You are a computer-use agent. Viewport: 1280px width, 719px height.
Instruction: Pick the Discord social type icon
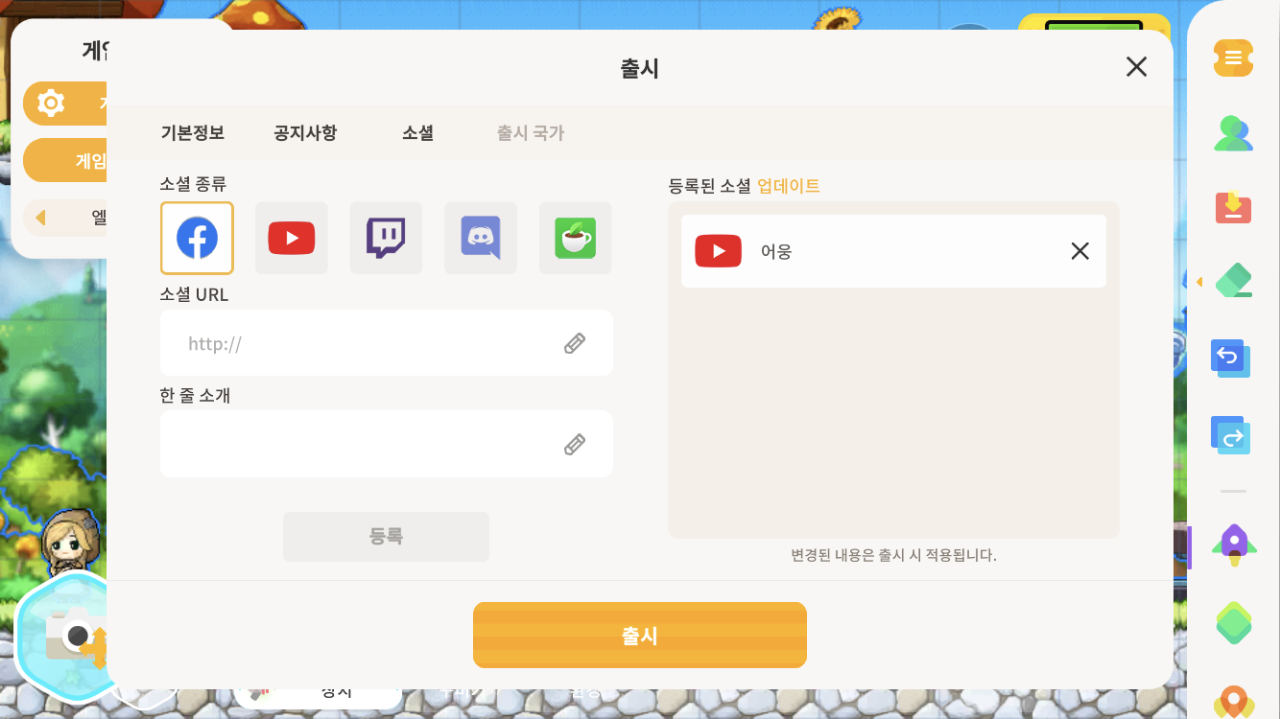click(x=480, y=238)
